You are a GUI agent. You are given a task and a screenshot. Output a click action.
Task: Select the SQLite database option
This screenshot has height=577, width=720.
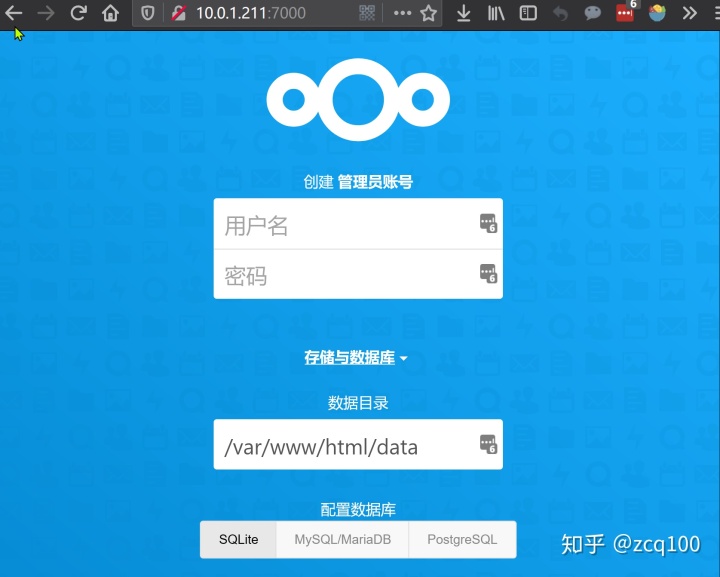click(x=238, y=539)
